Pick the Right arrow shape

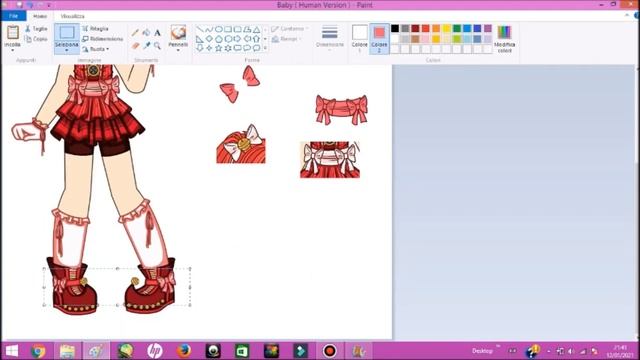click(x=238, y=39)
